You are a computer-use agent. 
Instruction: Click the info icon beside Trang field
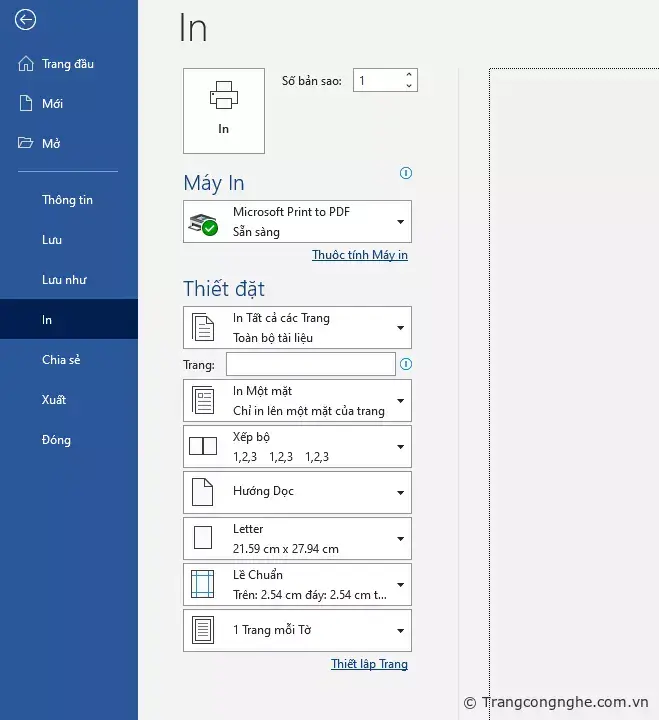coord(405,364)
